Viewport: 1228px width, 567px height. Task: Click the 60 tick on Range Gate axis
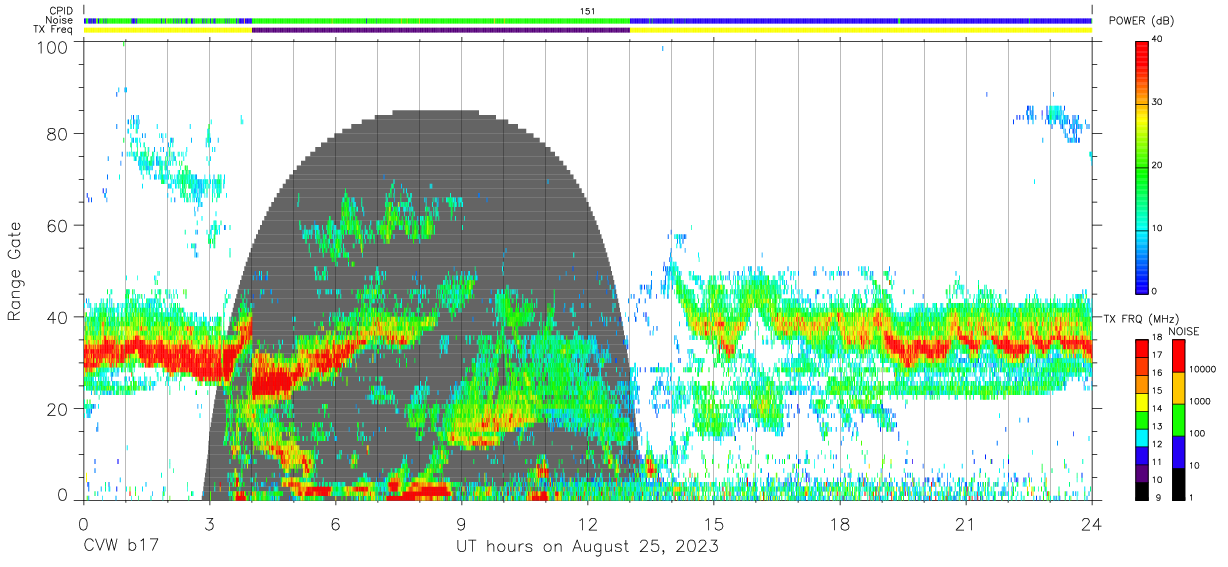pos(58,225)
